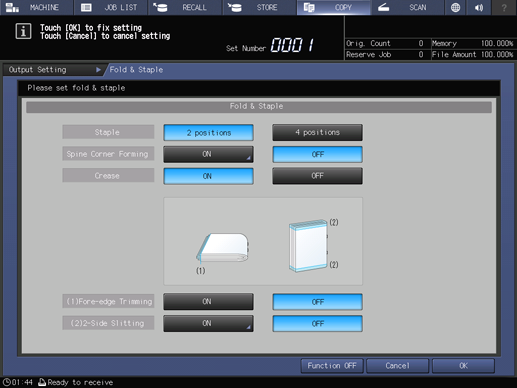Open the RECALL tab
This screenshot has width=517, height=388.
pos(185,7)
